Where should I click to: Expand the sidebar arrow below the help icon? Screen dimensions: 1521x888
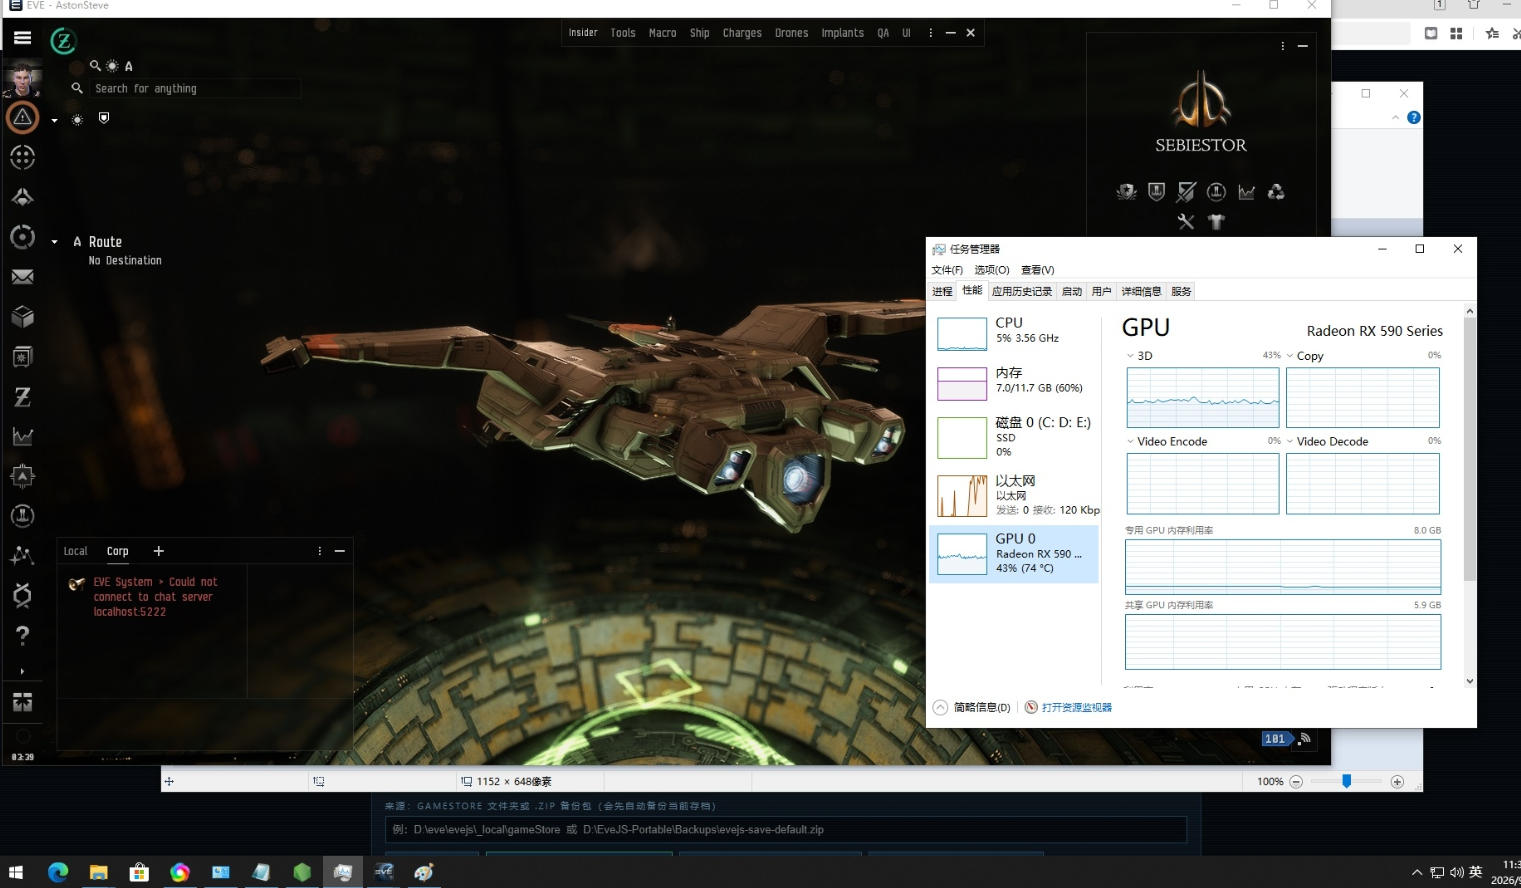tap(22, 671)
